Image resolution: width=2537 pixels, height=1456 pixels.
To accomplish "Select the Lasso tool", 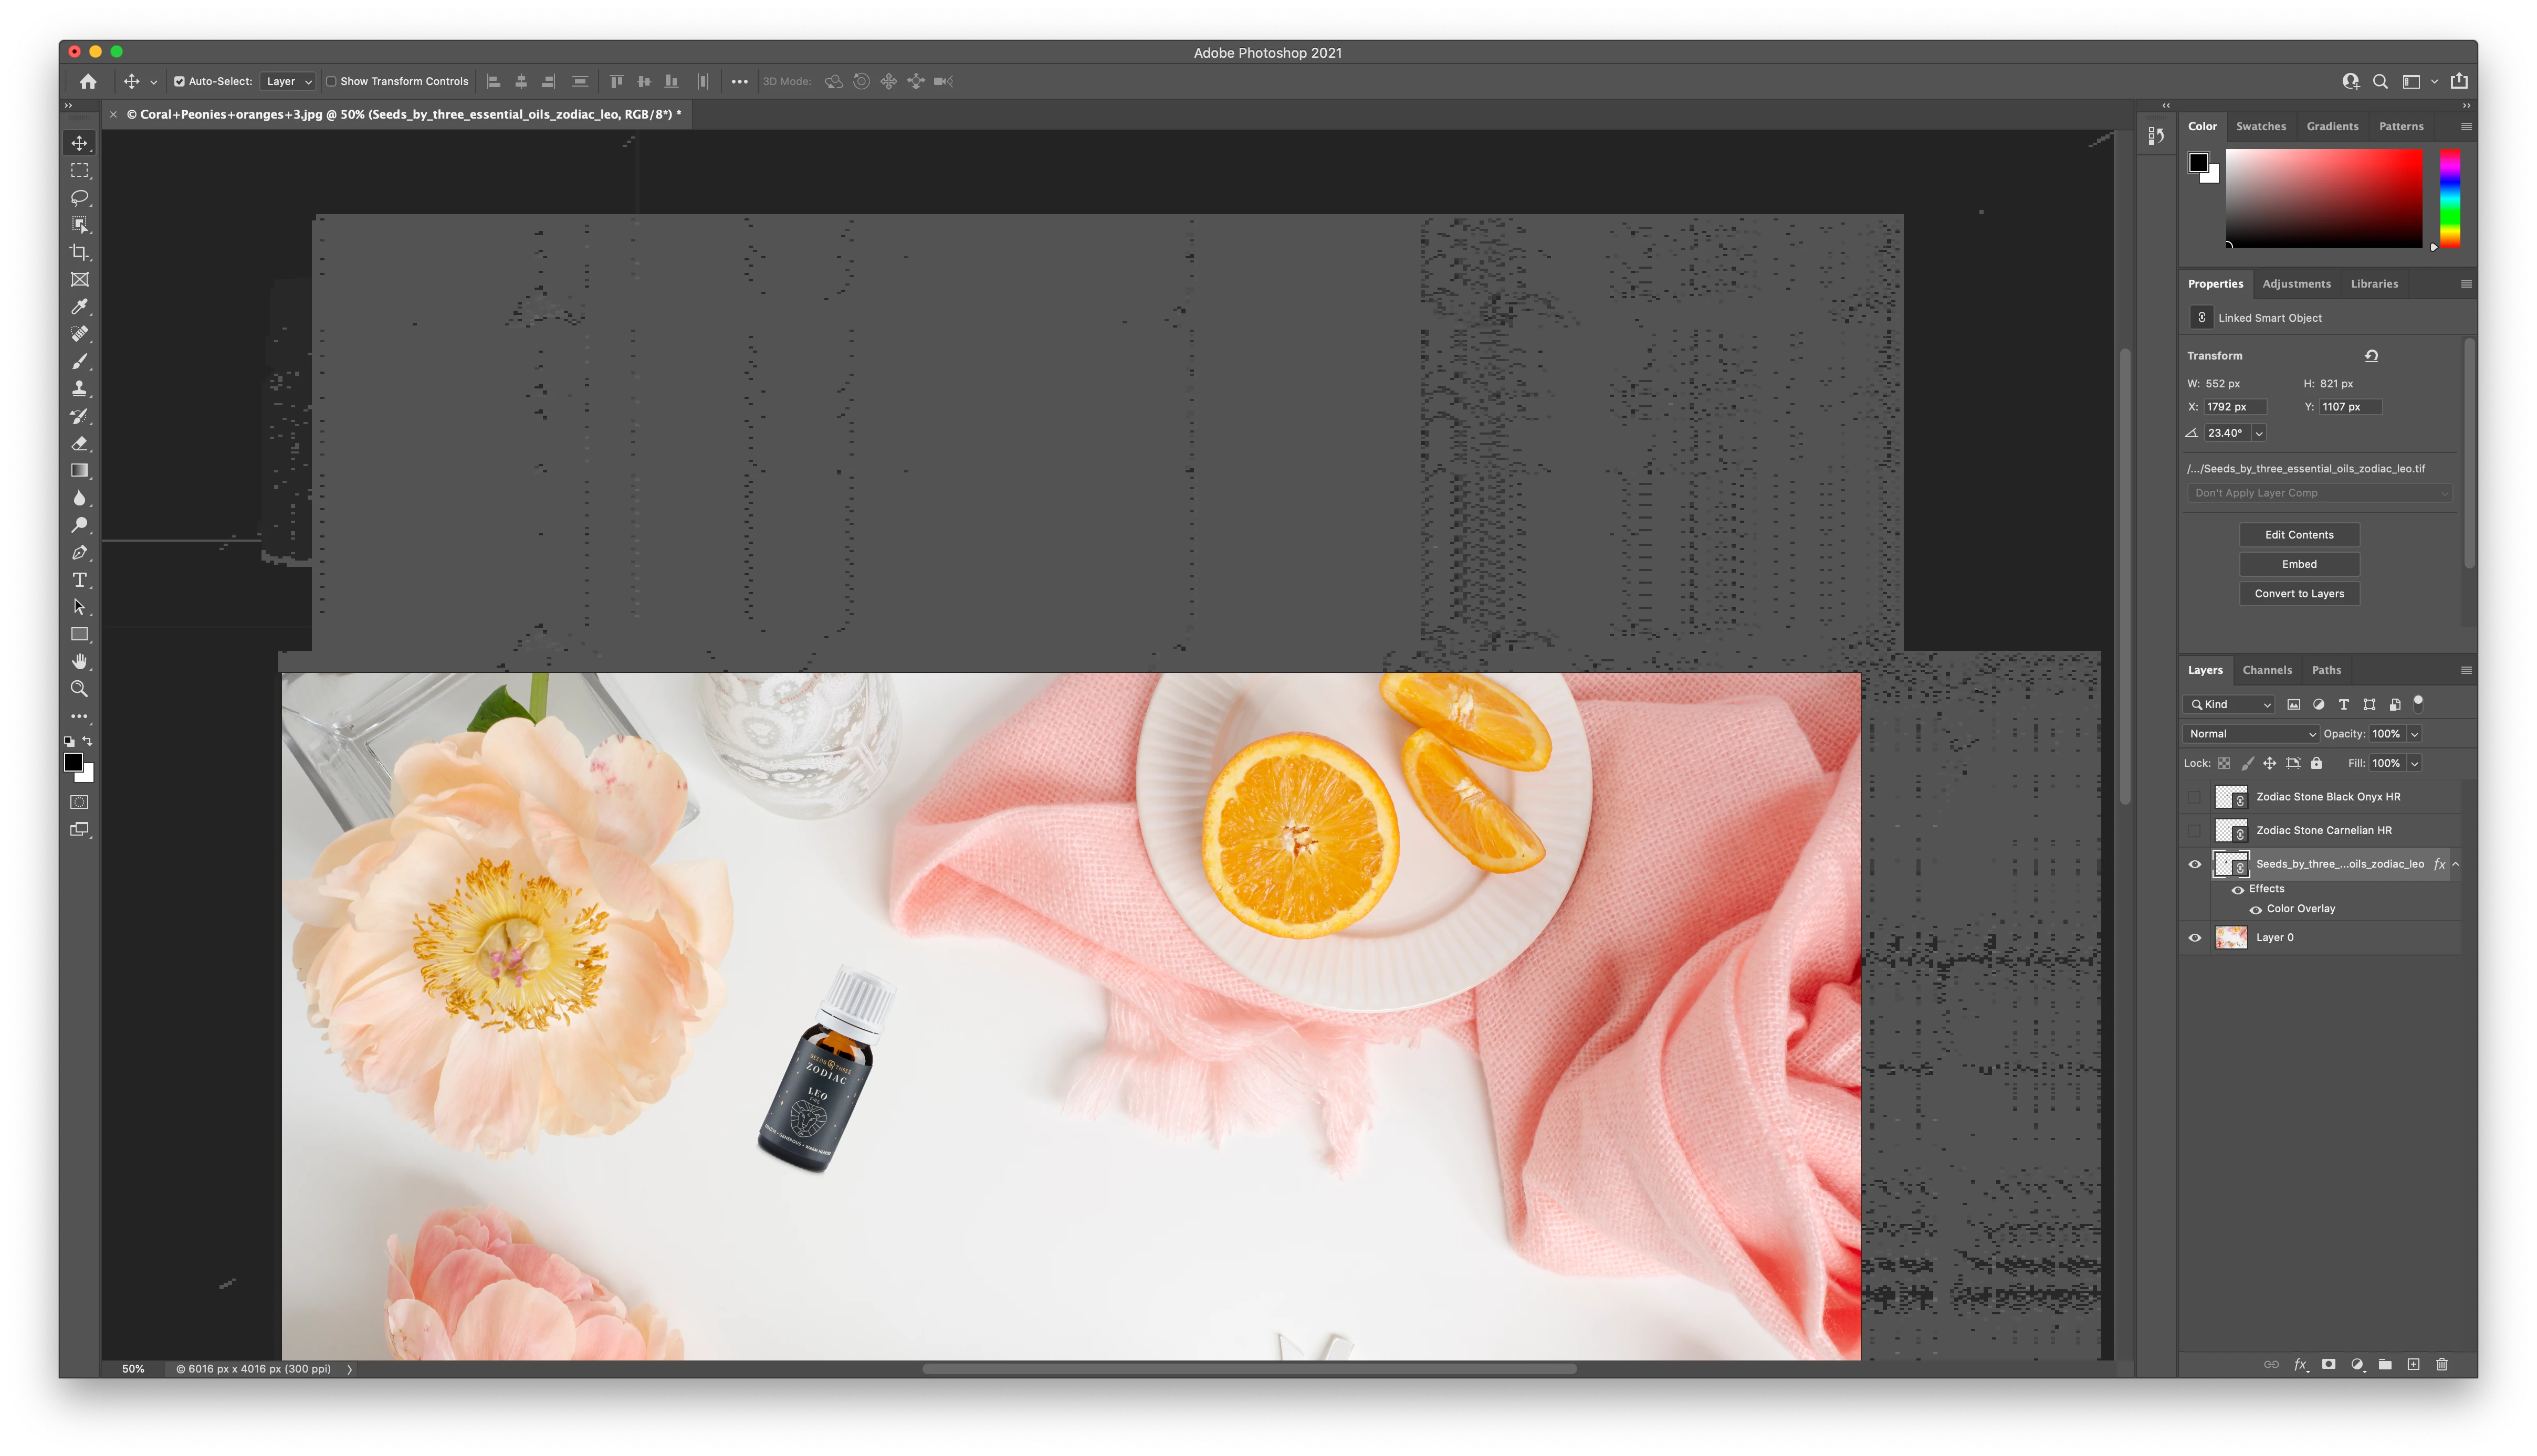I will pyautogui.click(x=80, y=197).
